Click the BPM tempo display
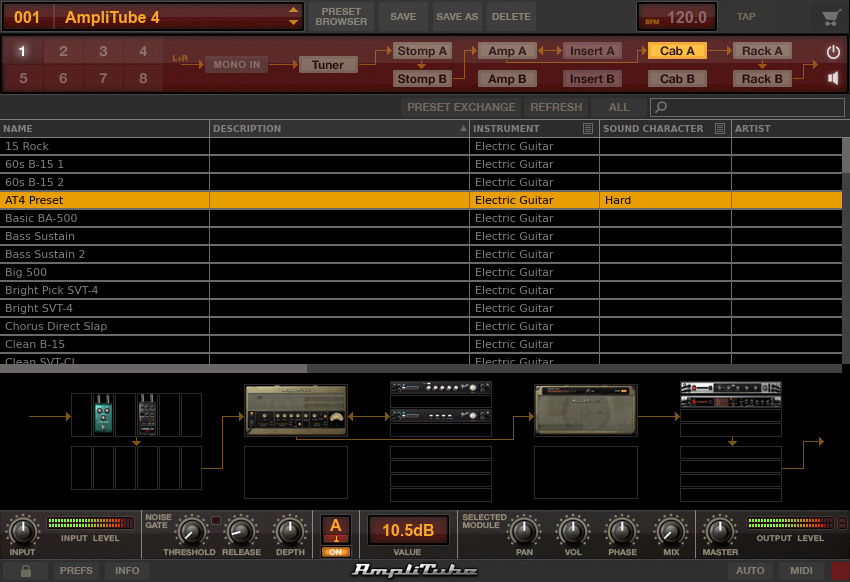The image size is (850, 582). click(x=677, y=17)
